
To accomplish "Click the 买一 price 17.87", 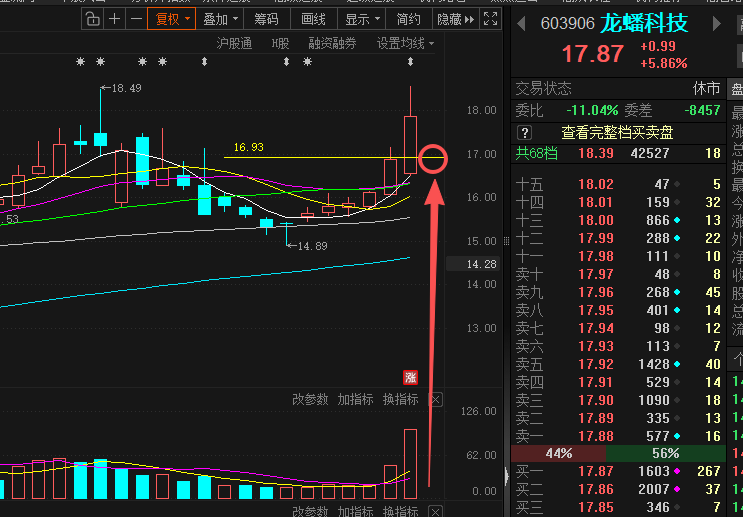I will pyautogui.click(x=596, y=471).
